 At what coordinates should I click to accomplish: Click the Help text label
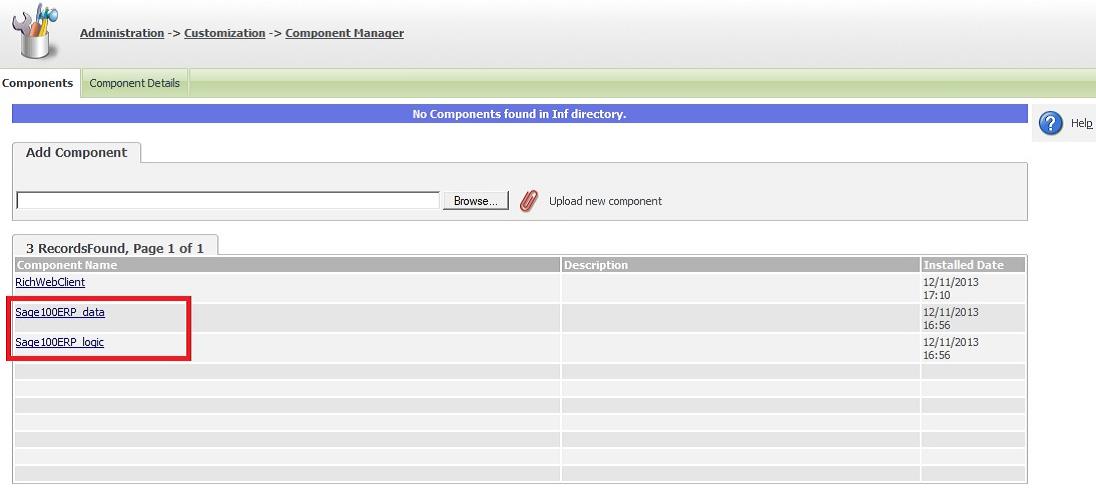click(x=1081, y=123)
